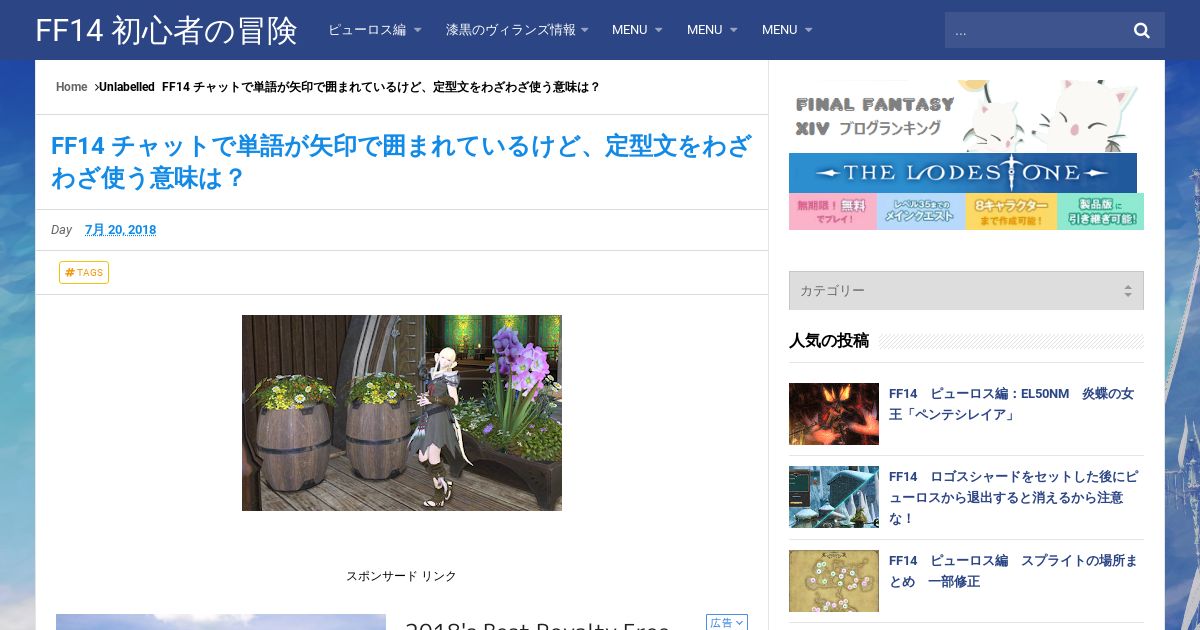Click the FF14 初心者の冒険 site title

coord(166,31)
